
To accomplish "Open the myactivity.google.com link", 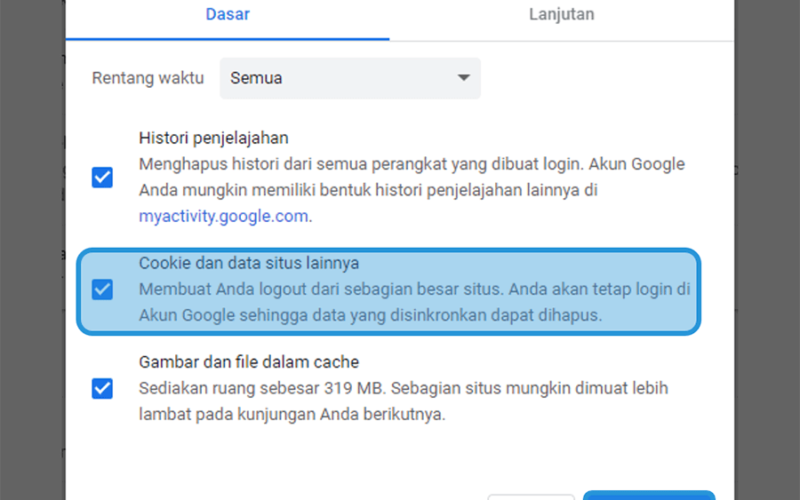I will pos(223,216).
